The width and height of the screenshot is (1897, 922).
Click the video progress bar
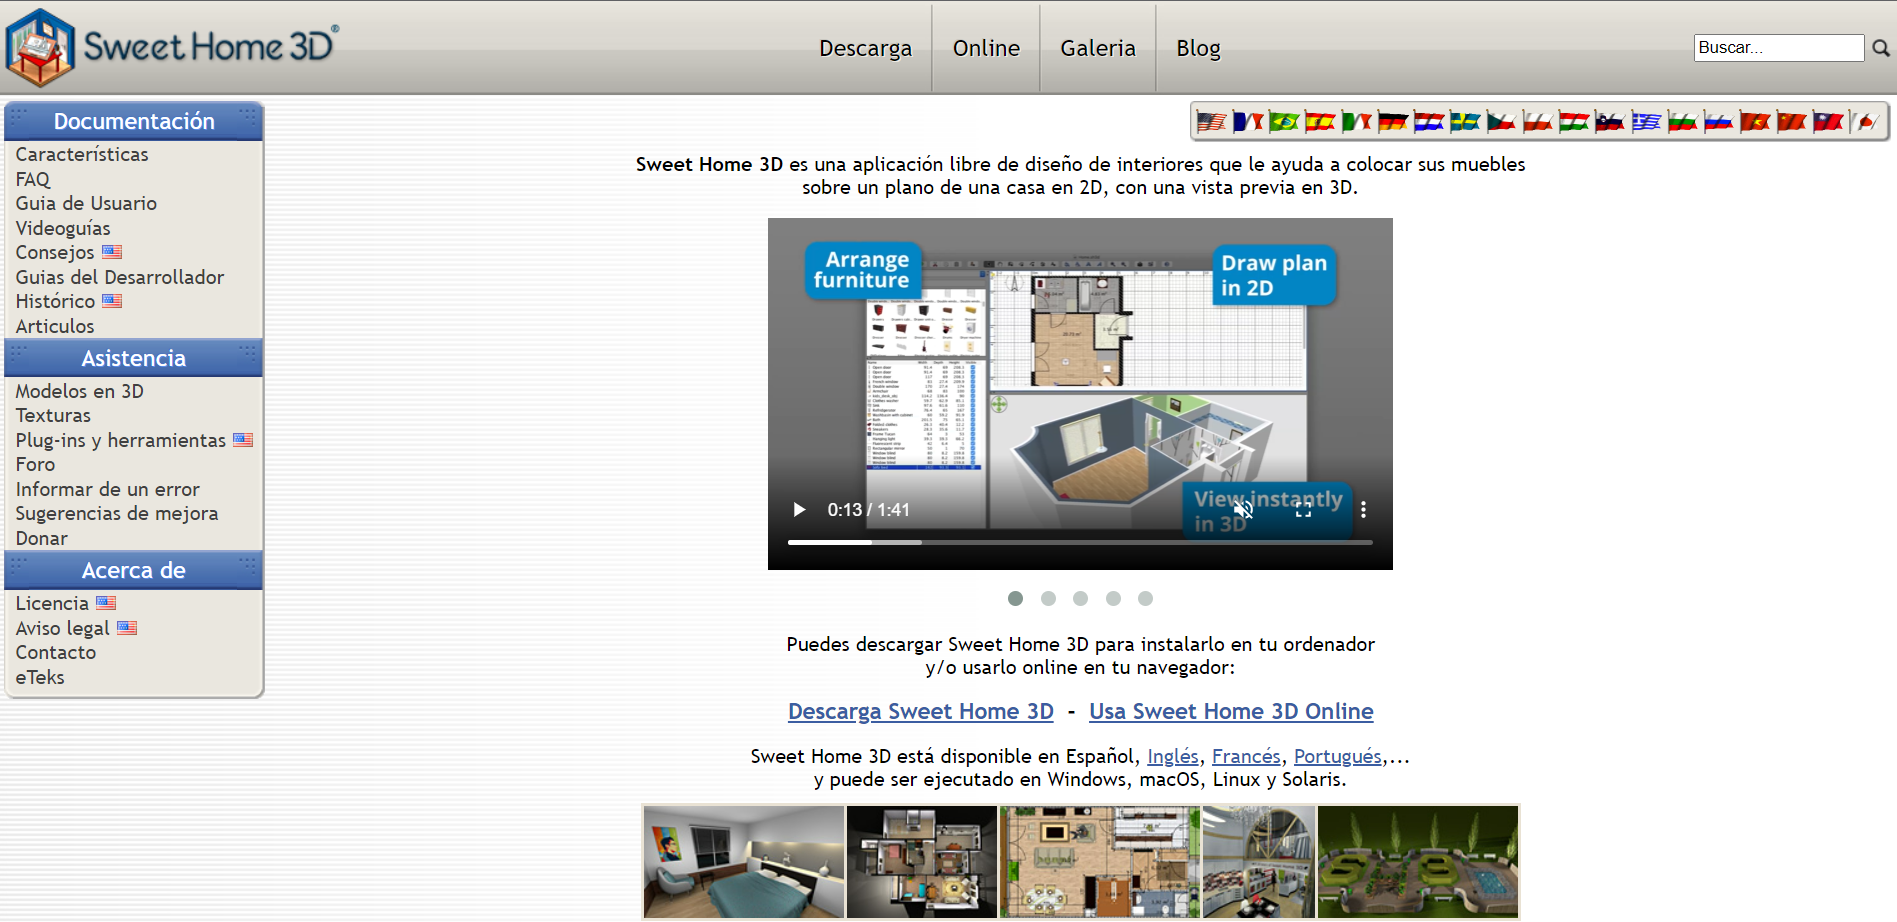tap(1080, 542)
